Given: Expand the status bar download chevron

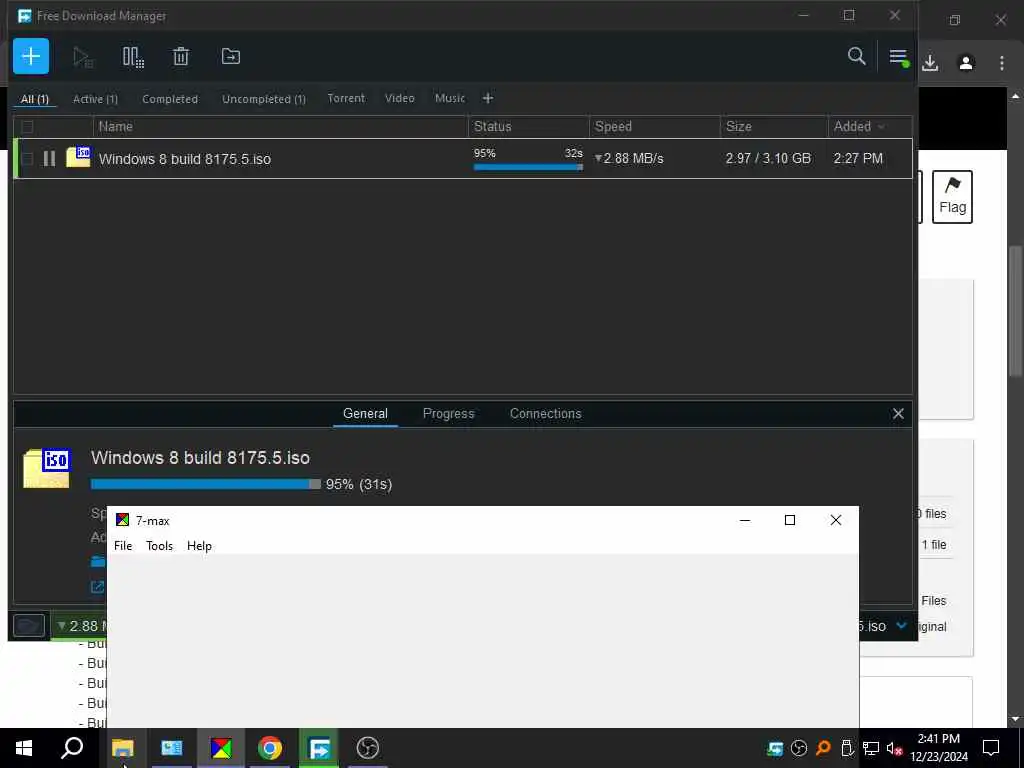Looking at the screenshot, I should (x=901, y=626).
